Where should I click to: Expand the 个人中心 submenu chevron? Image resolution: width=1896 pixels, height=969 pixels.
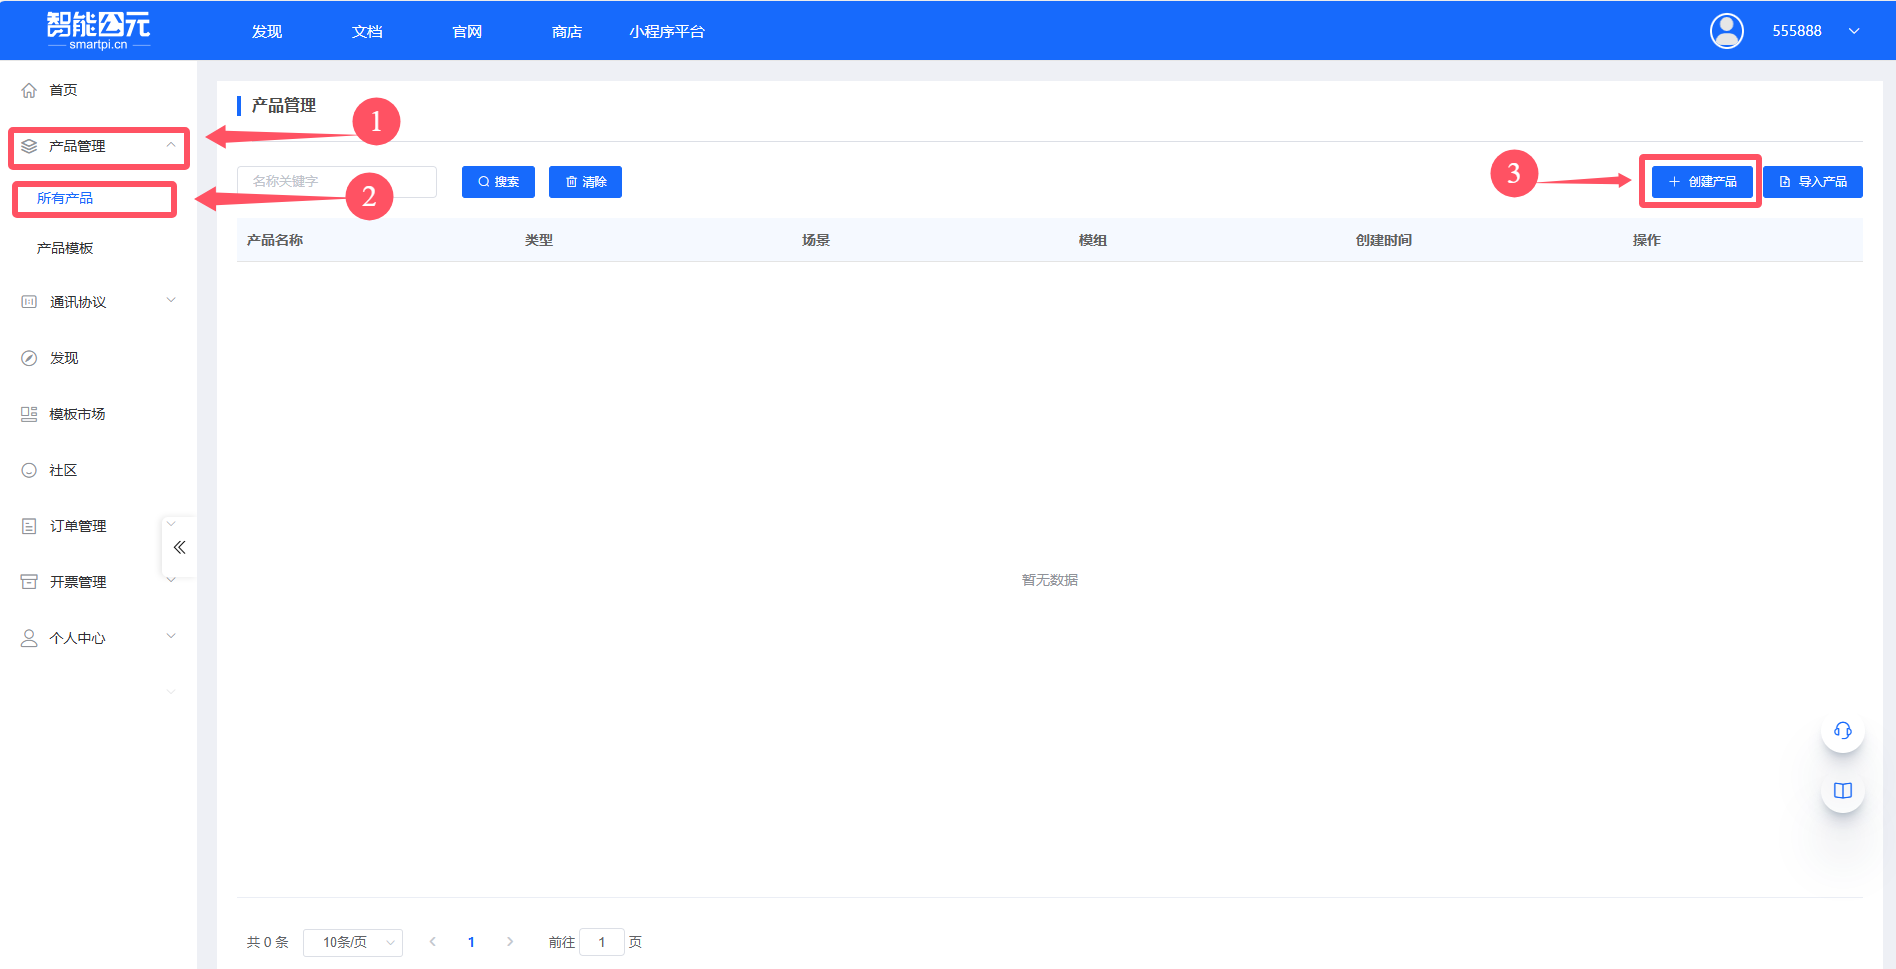[x=171, y=636]
